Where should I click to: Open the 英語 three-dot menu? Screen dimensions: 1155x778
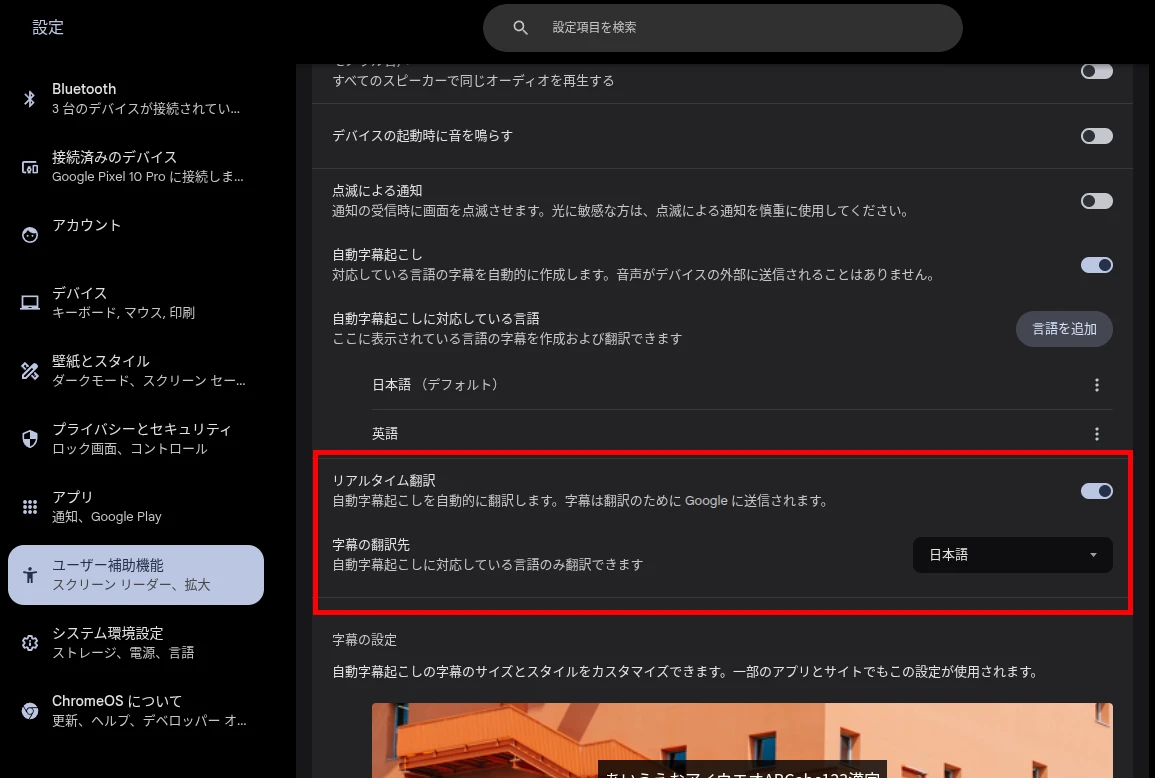(x=1096, y=433)
